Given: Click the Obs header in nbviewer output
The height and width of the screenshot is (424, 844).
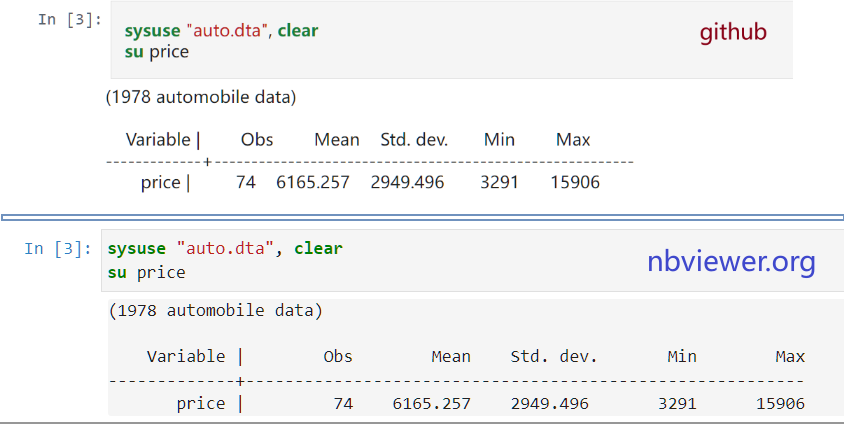Looking at the screenshot, I should tap(338, 357).
